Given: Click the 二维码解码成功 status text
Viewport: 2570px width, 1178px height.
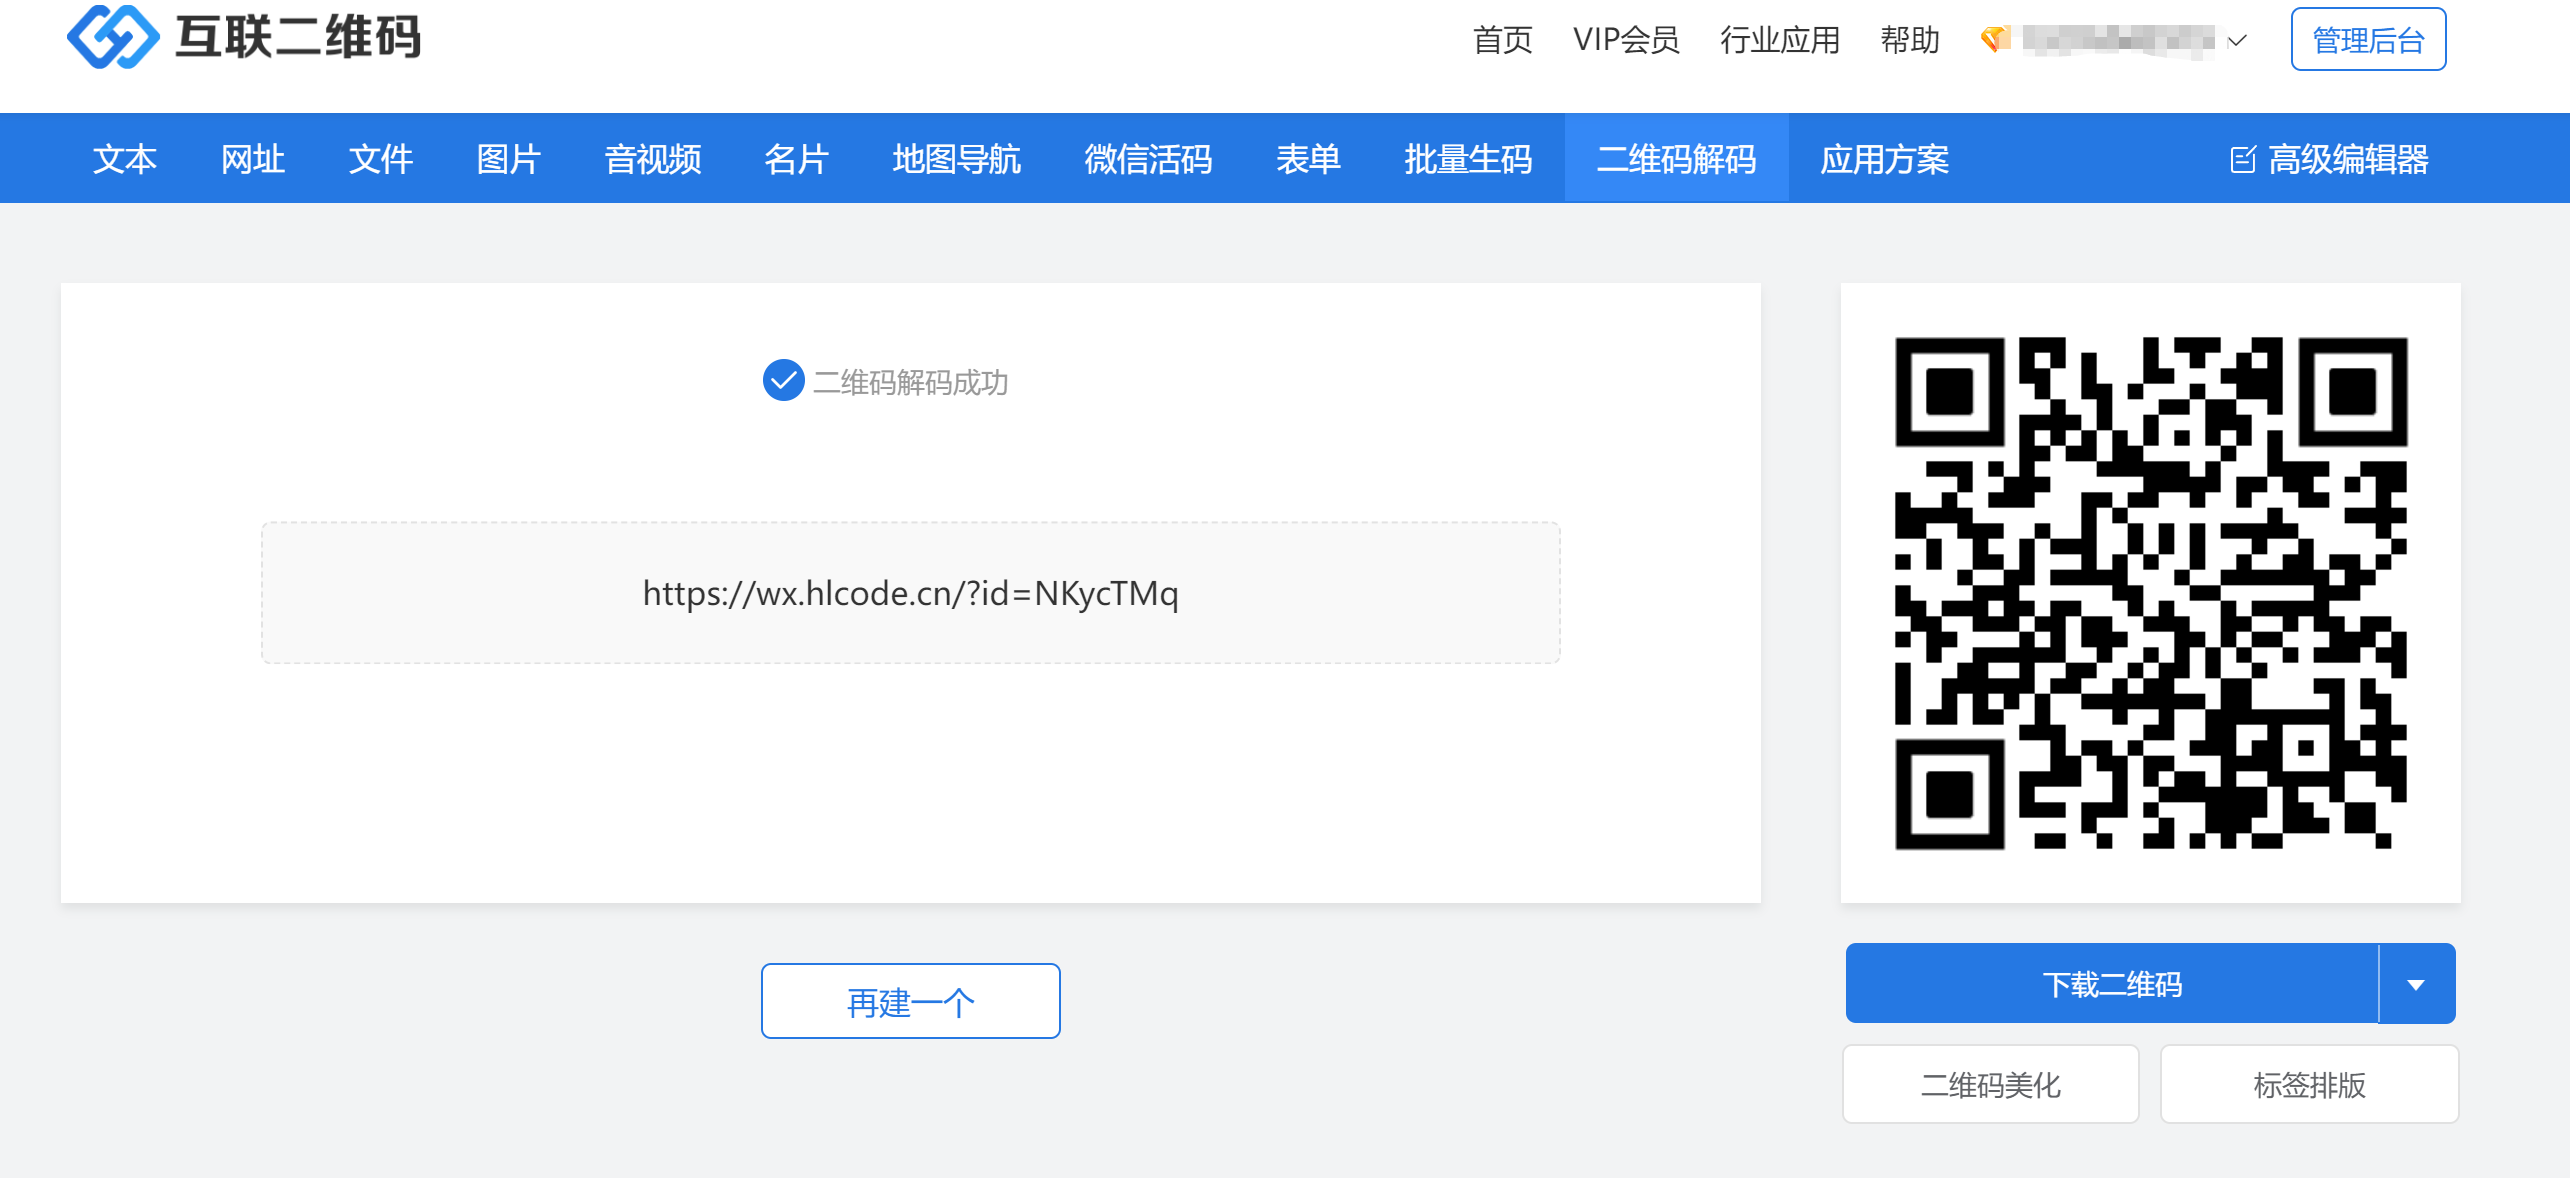Looking at the screenshot, I should (910, 382).
